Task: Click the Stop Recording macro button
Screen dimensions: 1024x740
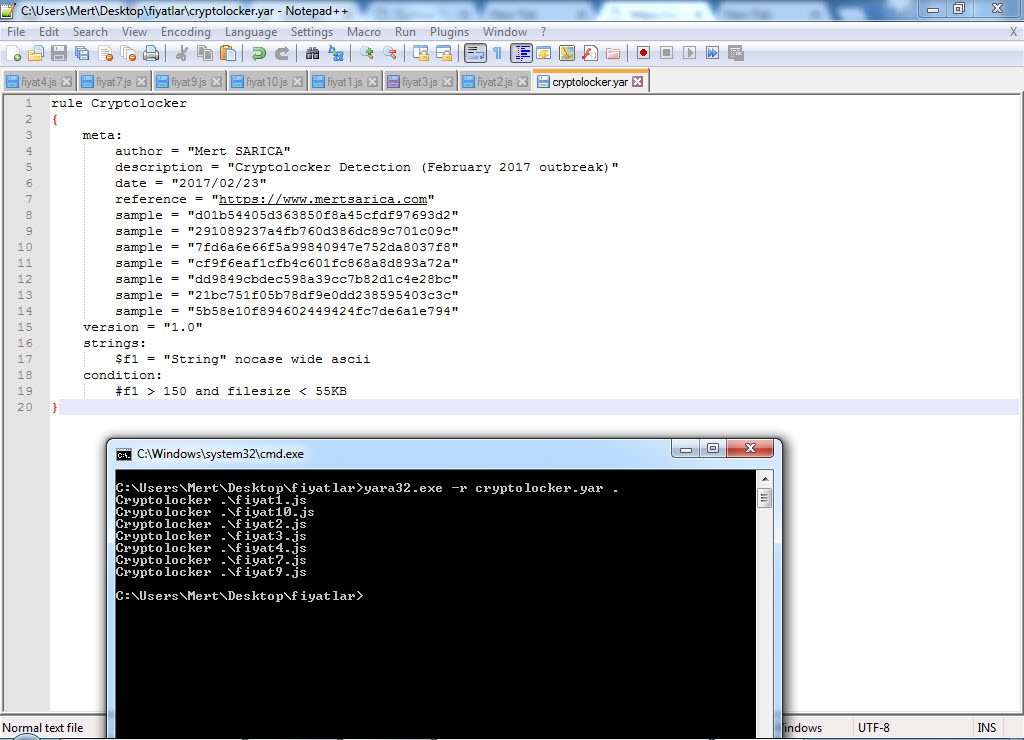Action: click(666, 54)
